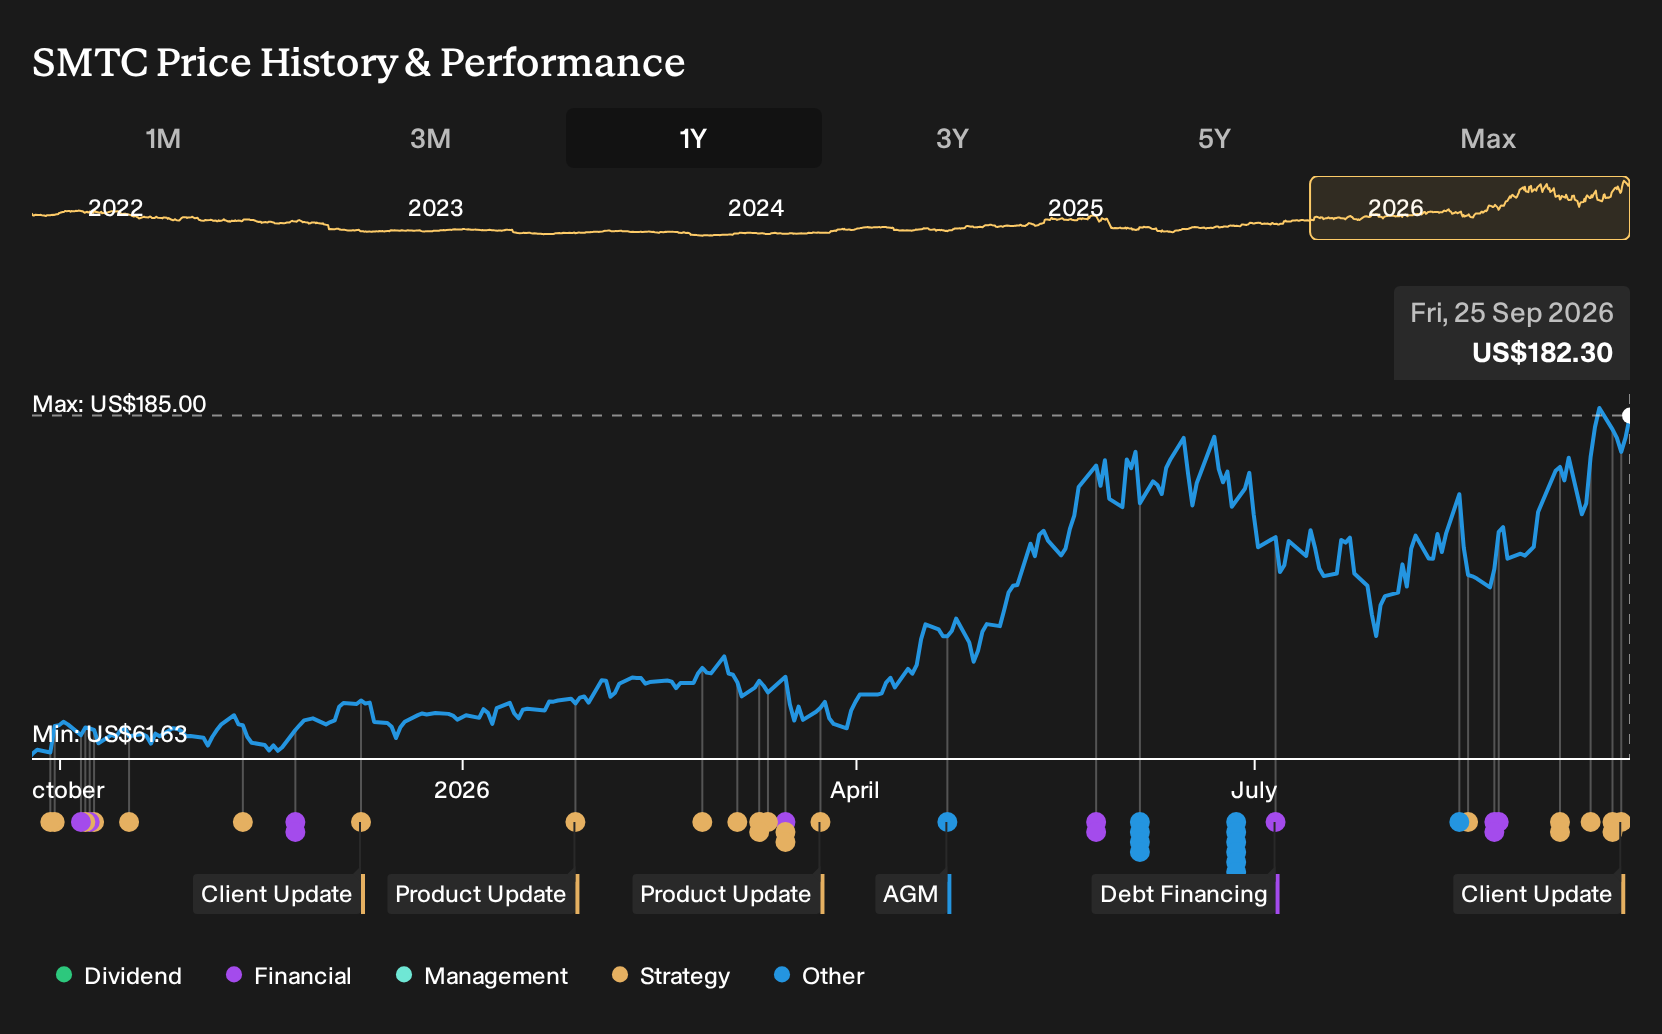Switch to the 3Y time range
Image resolution: width=1662 pixels, height=1034 pixels.
coord(952,138)
